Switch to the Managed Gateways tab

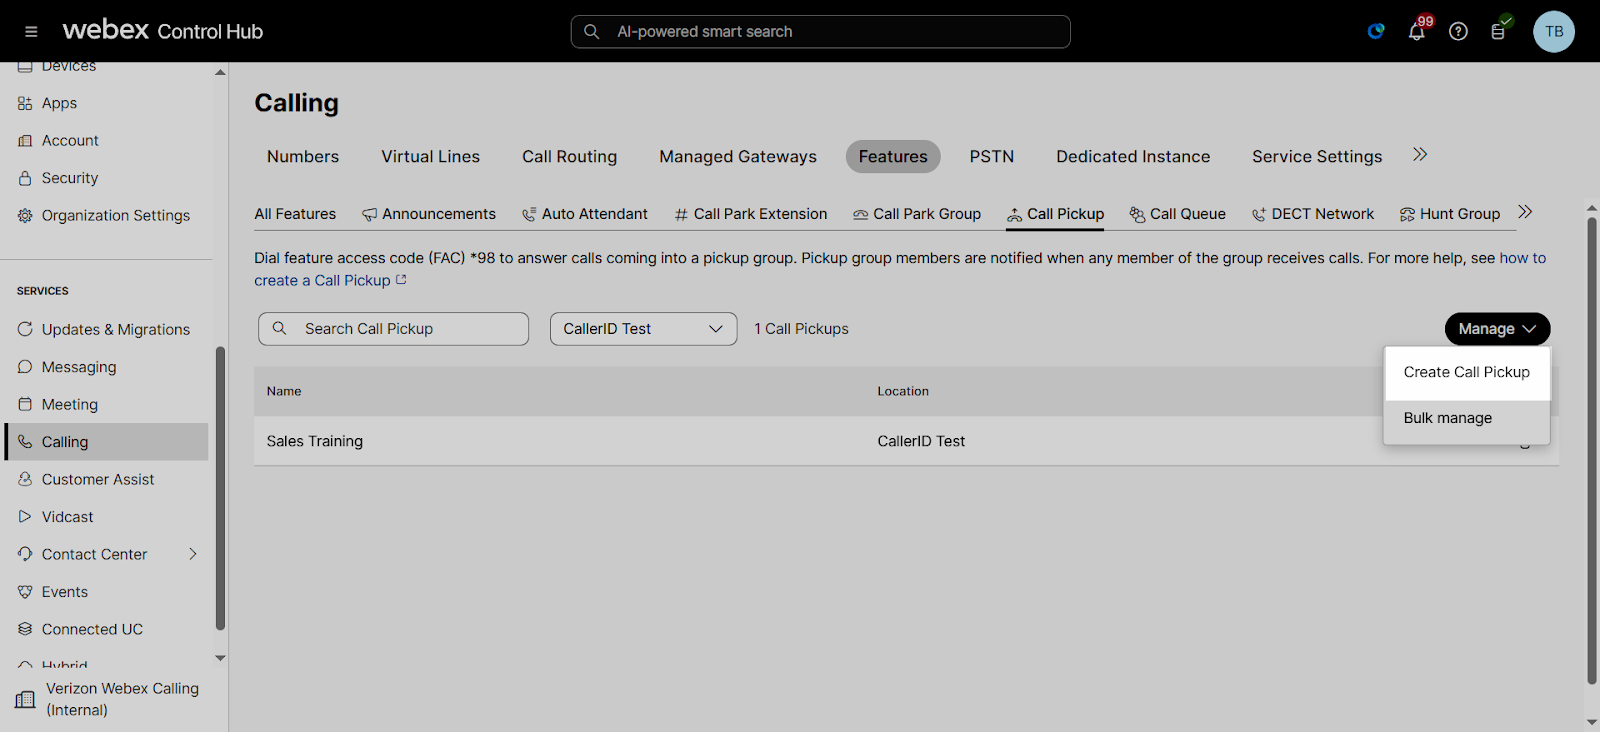[x=738, y=157]
